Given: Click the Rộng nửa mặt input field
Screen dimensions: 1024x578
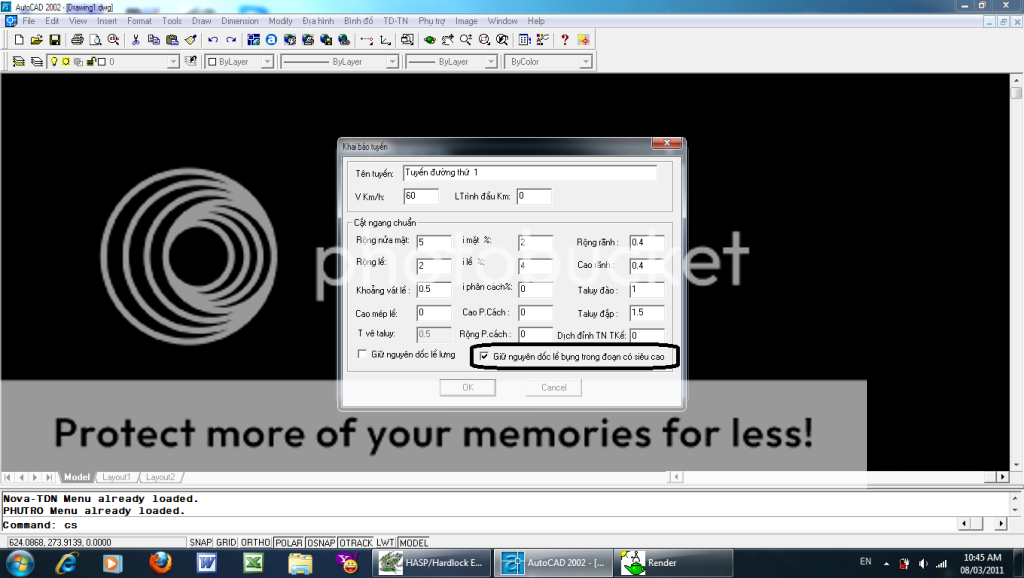Looking at the screenshot, I should 434,242.
